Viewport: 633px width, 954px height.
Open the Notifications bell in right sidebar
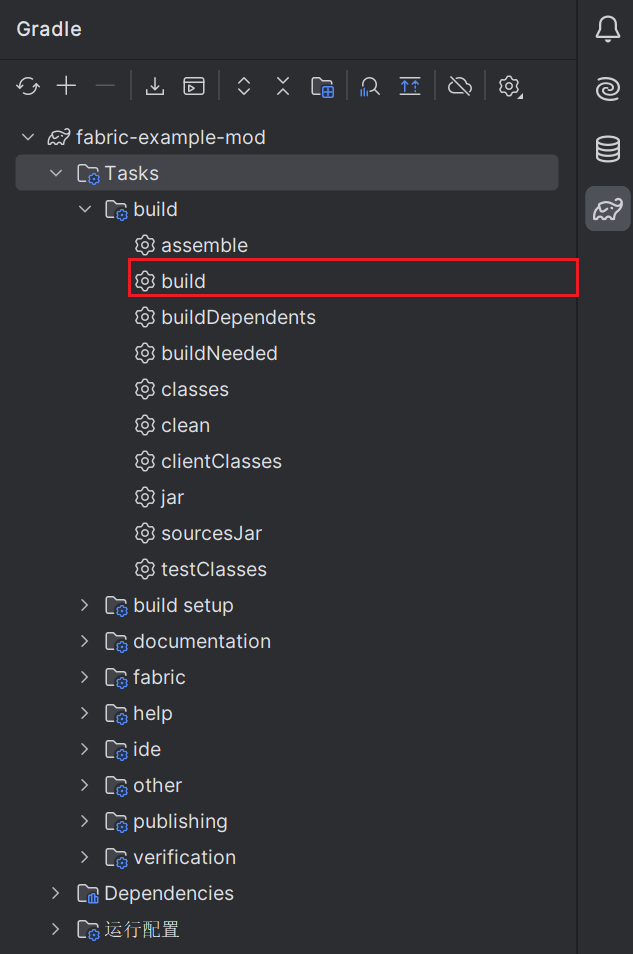coord(607,30)
